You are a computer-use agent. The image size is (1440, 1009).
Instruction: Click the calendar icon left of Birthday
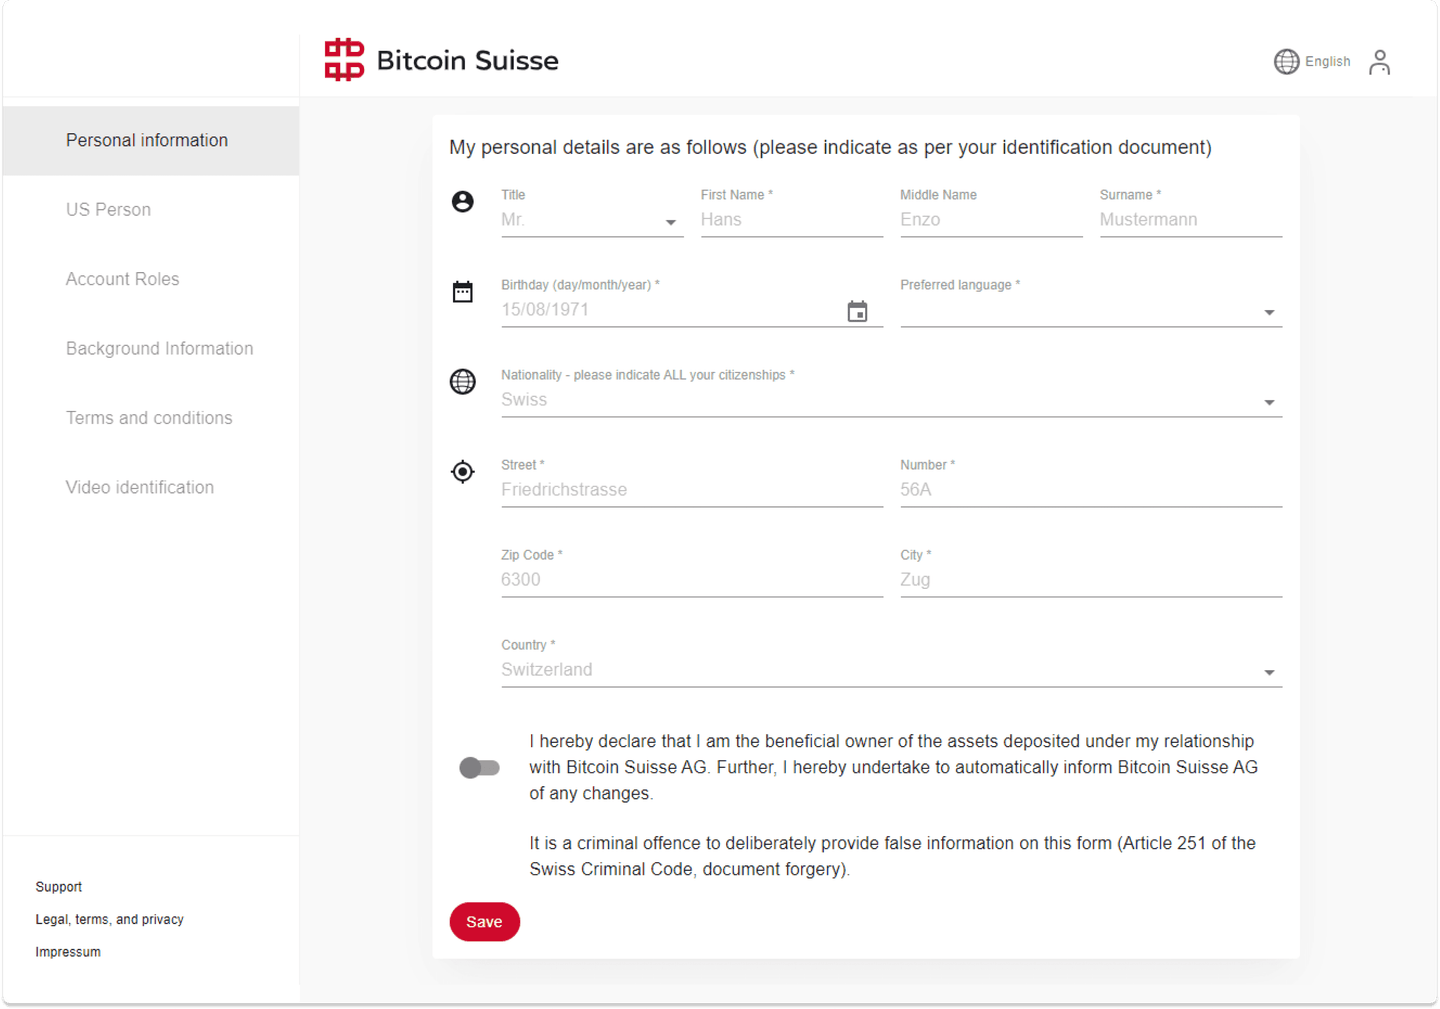tap(462, 292)
